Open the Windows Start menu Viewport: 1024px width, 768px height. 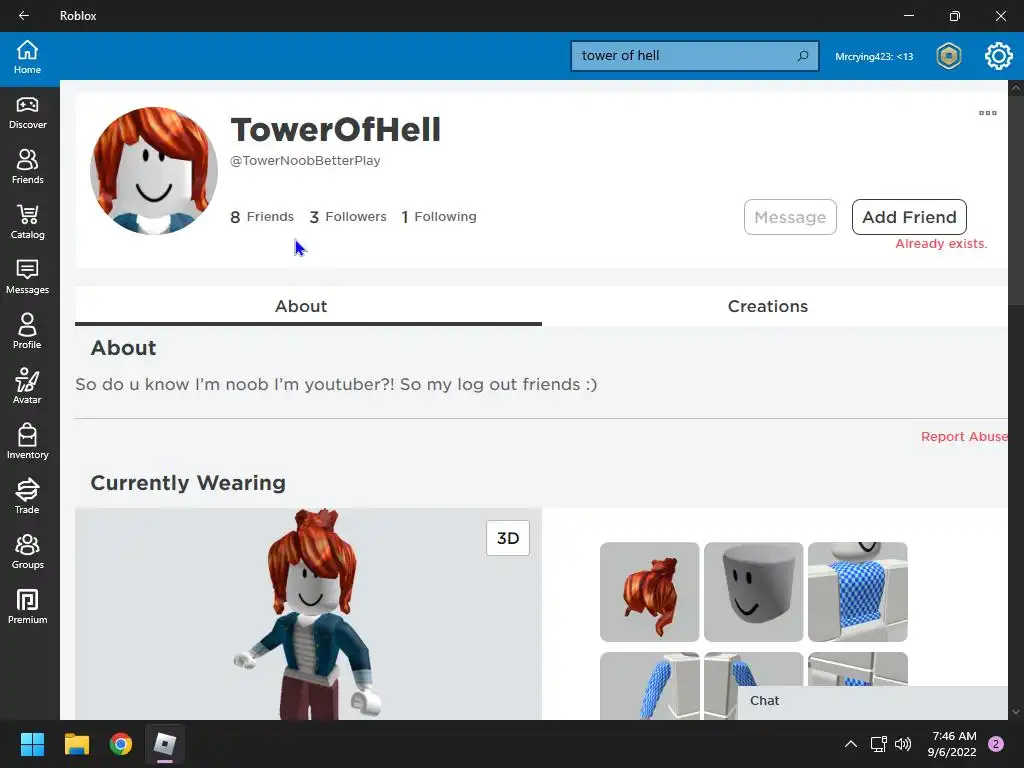point(32,744)
